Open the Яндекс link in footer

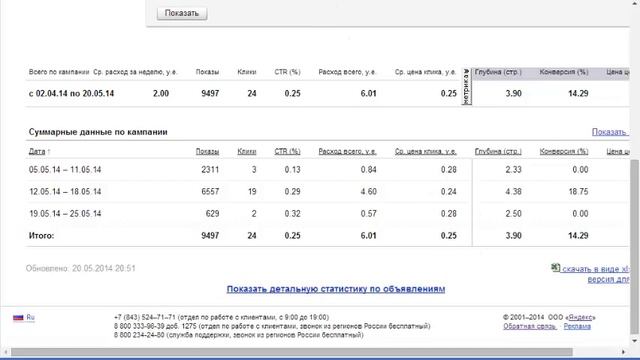(580, 317)
